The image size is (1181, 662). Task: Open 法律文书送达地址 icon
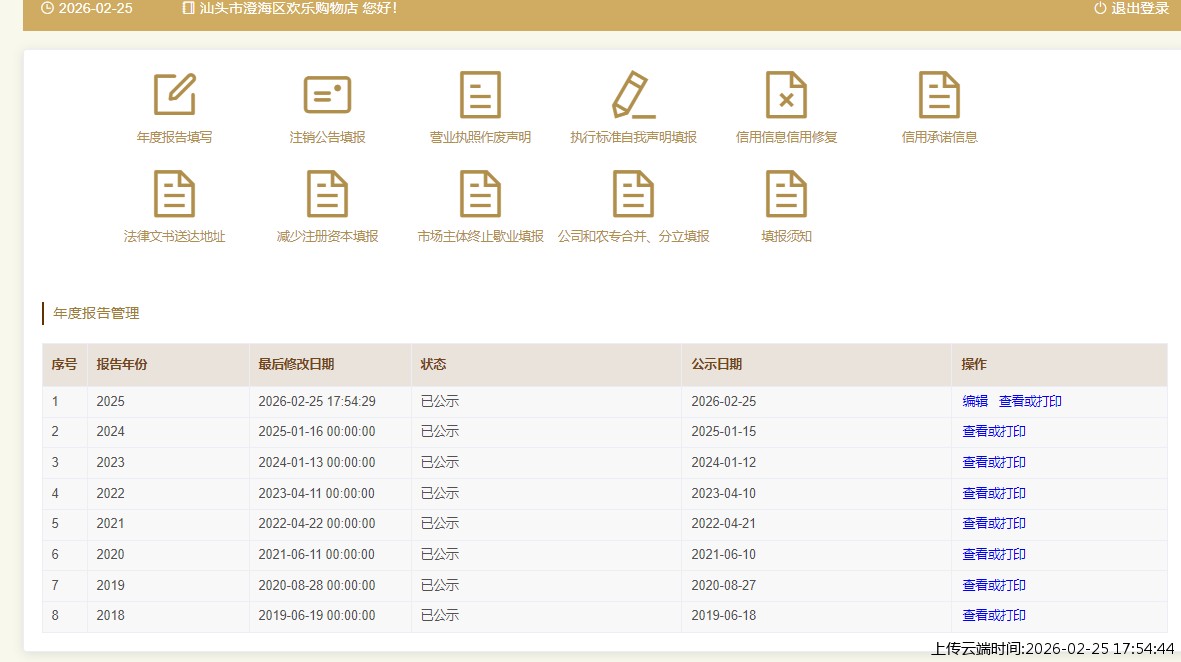(174, 194)
